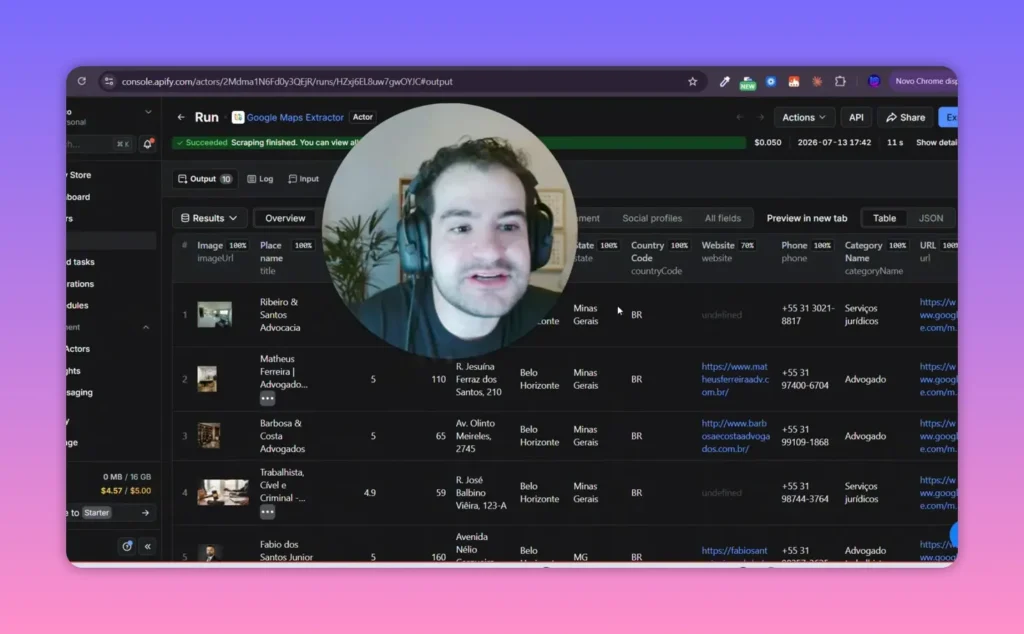Screen dimensions: 1024x634
Task: Open browser extensions puzzle icon
Action: tap(840, 82)
